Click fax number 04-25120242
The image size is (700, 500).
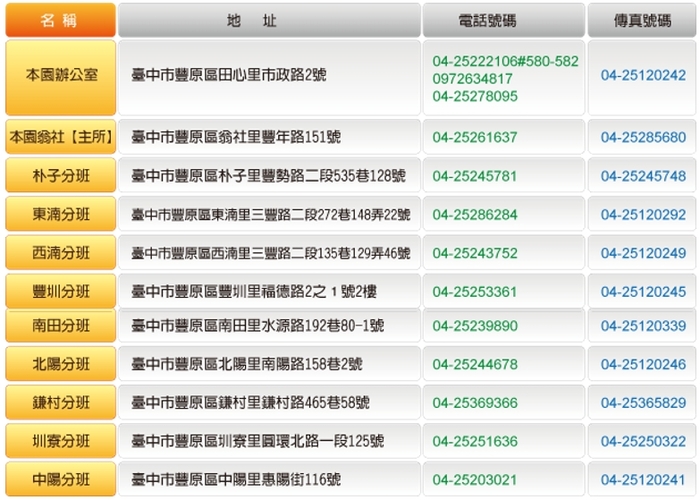pos(643,76)
